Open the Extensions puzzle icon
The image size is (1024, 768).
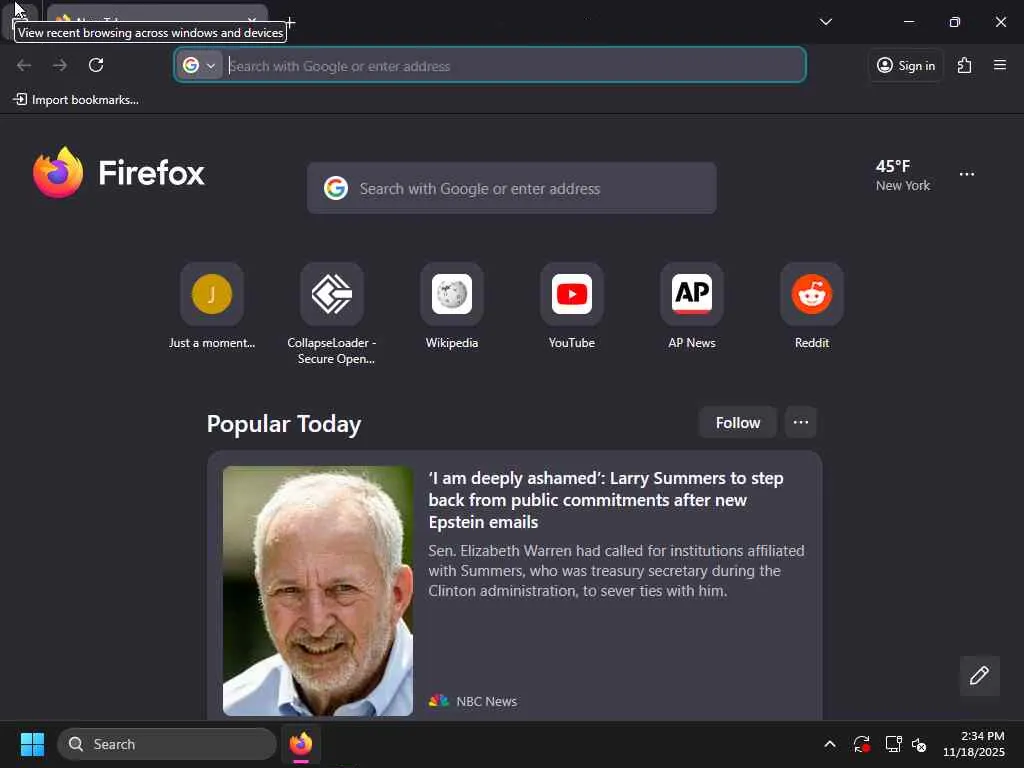click(965, 65)
